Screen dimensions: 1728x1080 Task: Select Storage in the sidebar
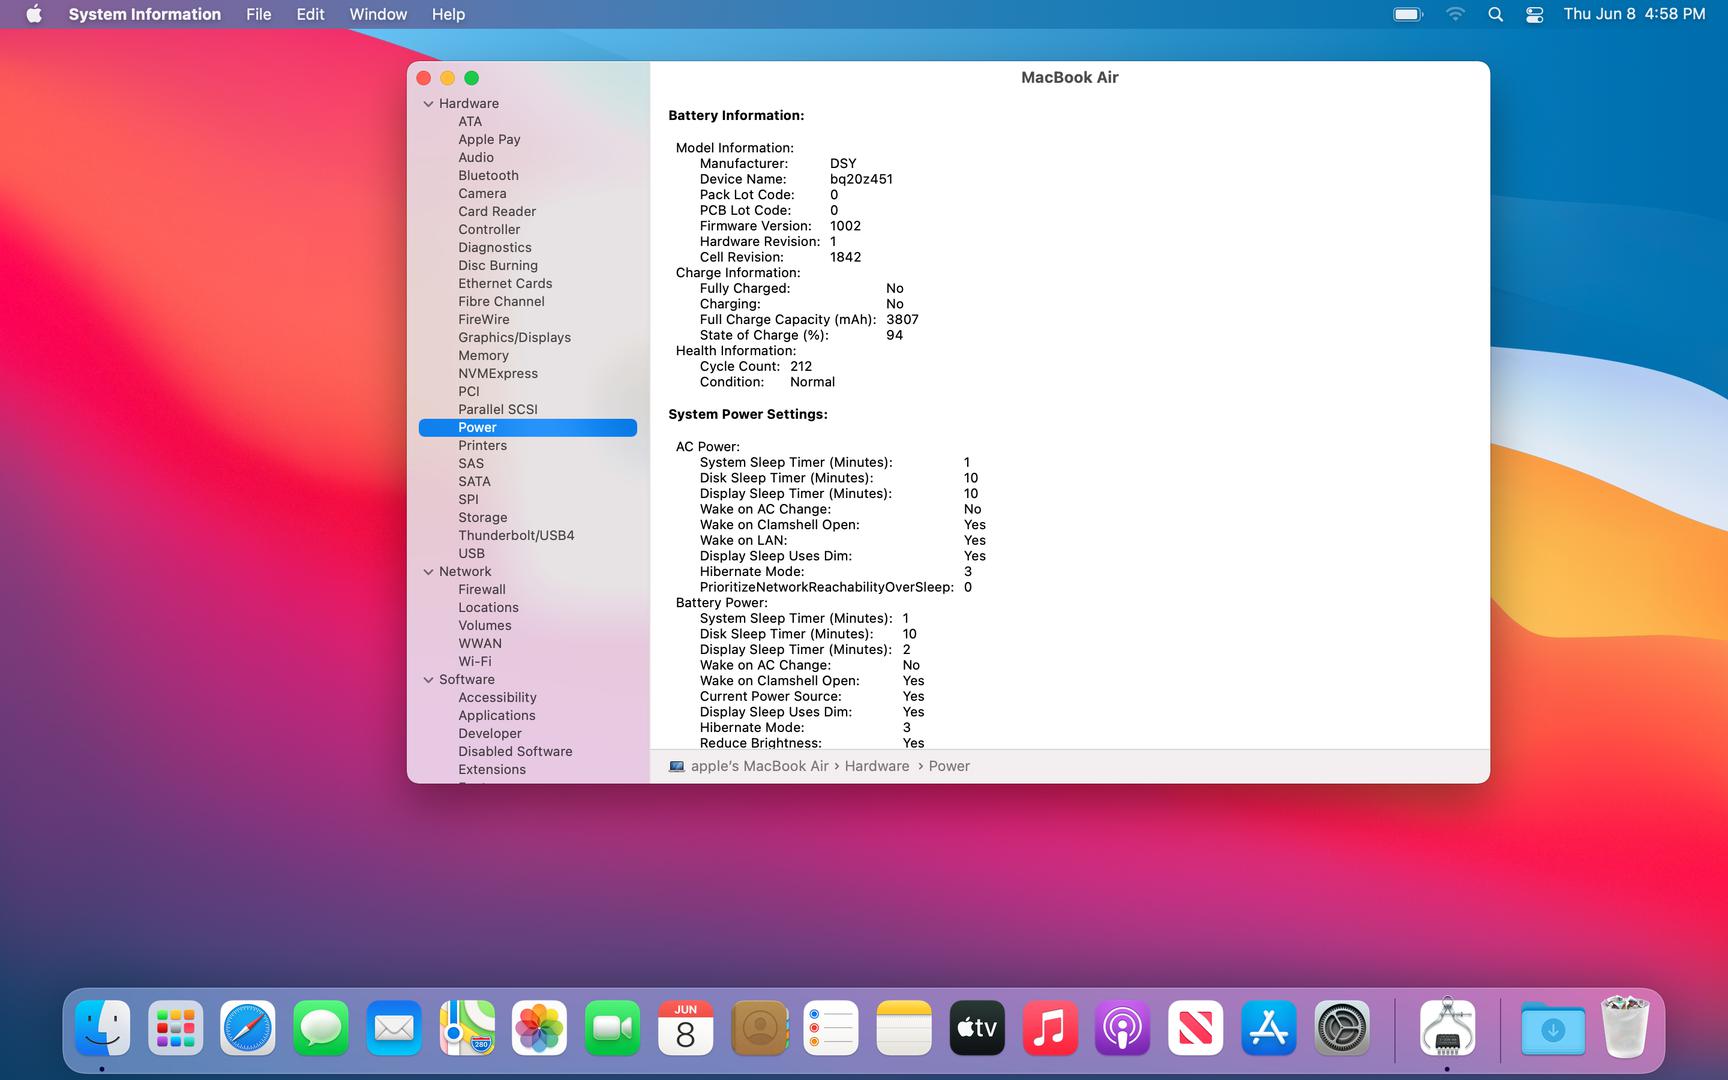(x=482, y=518)
